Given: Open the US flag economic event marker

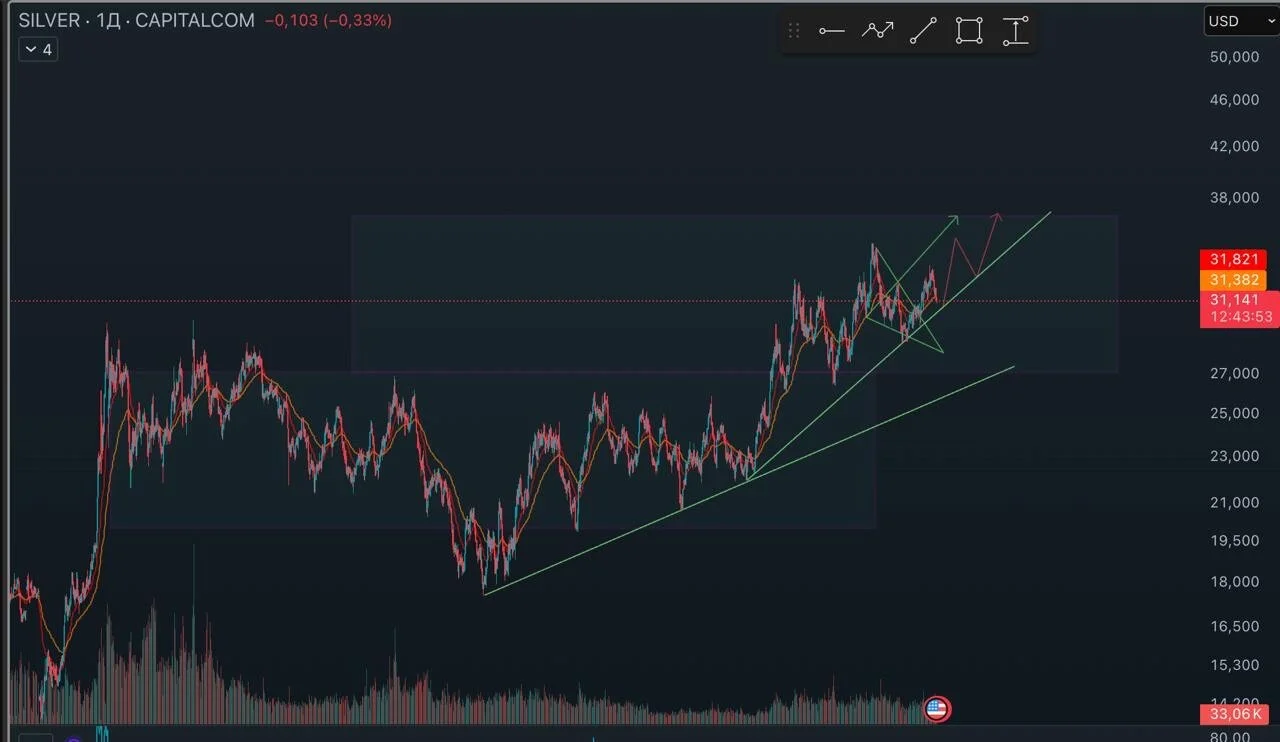Looking at the screenshot, I should pyautogui.click(x=937, y=710).
